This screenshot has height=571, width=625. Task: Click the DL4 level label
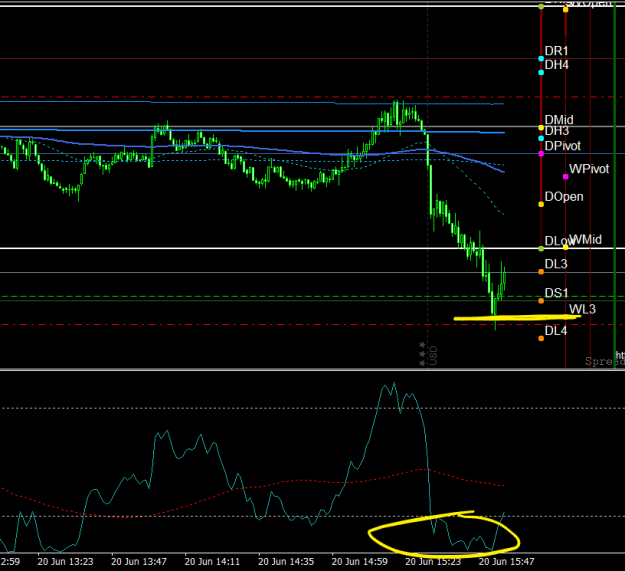point(556,331)
